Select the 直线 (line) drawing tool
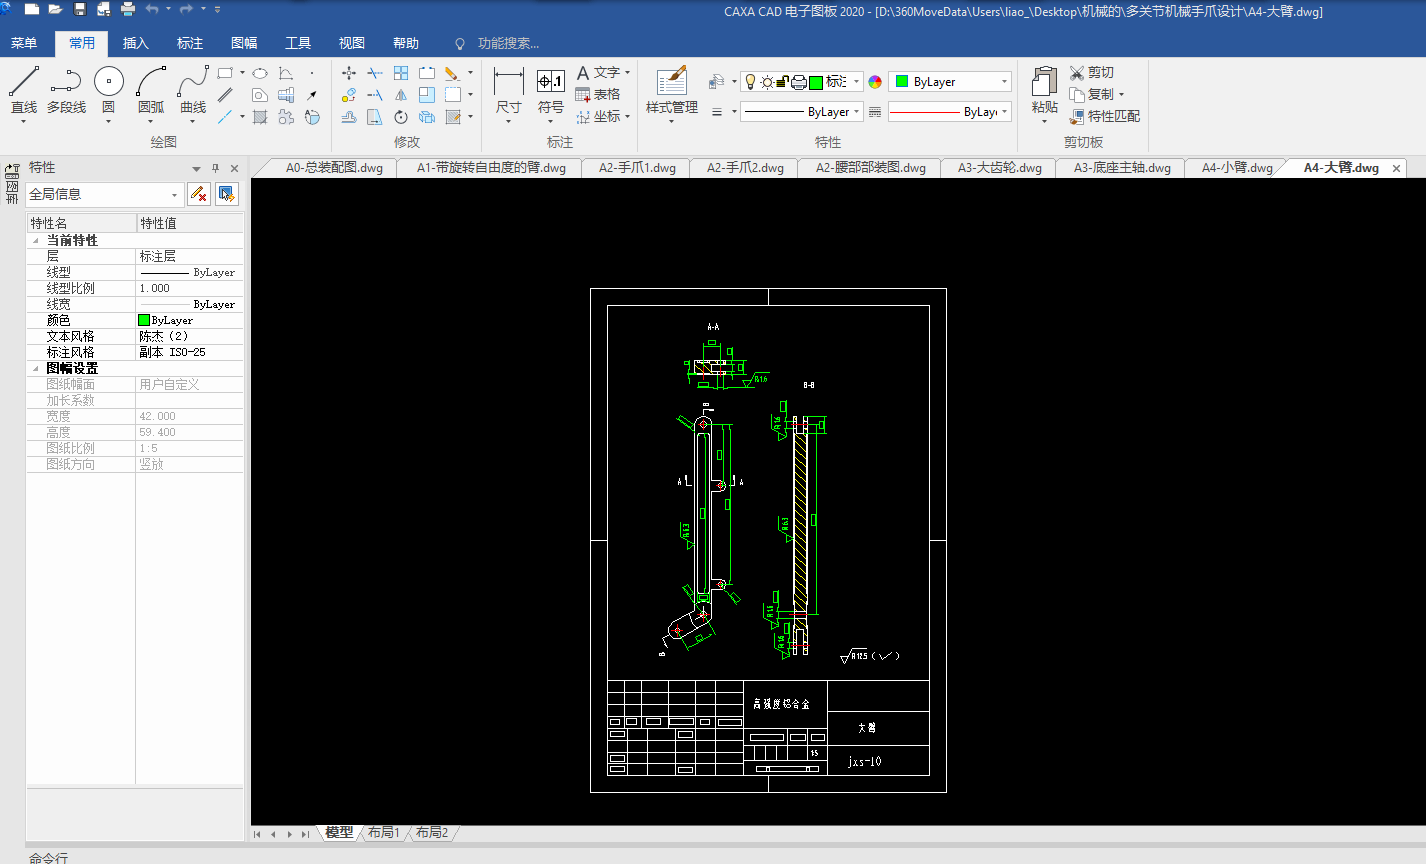Image resolution: width=1426 pixels, height=864 pixels. [x=23, y=90]
